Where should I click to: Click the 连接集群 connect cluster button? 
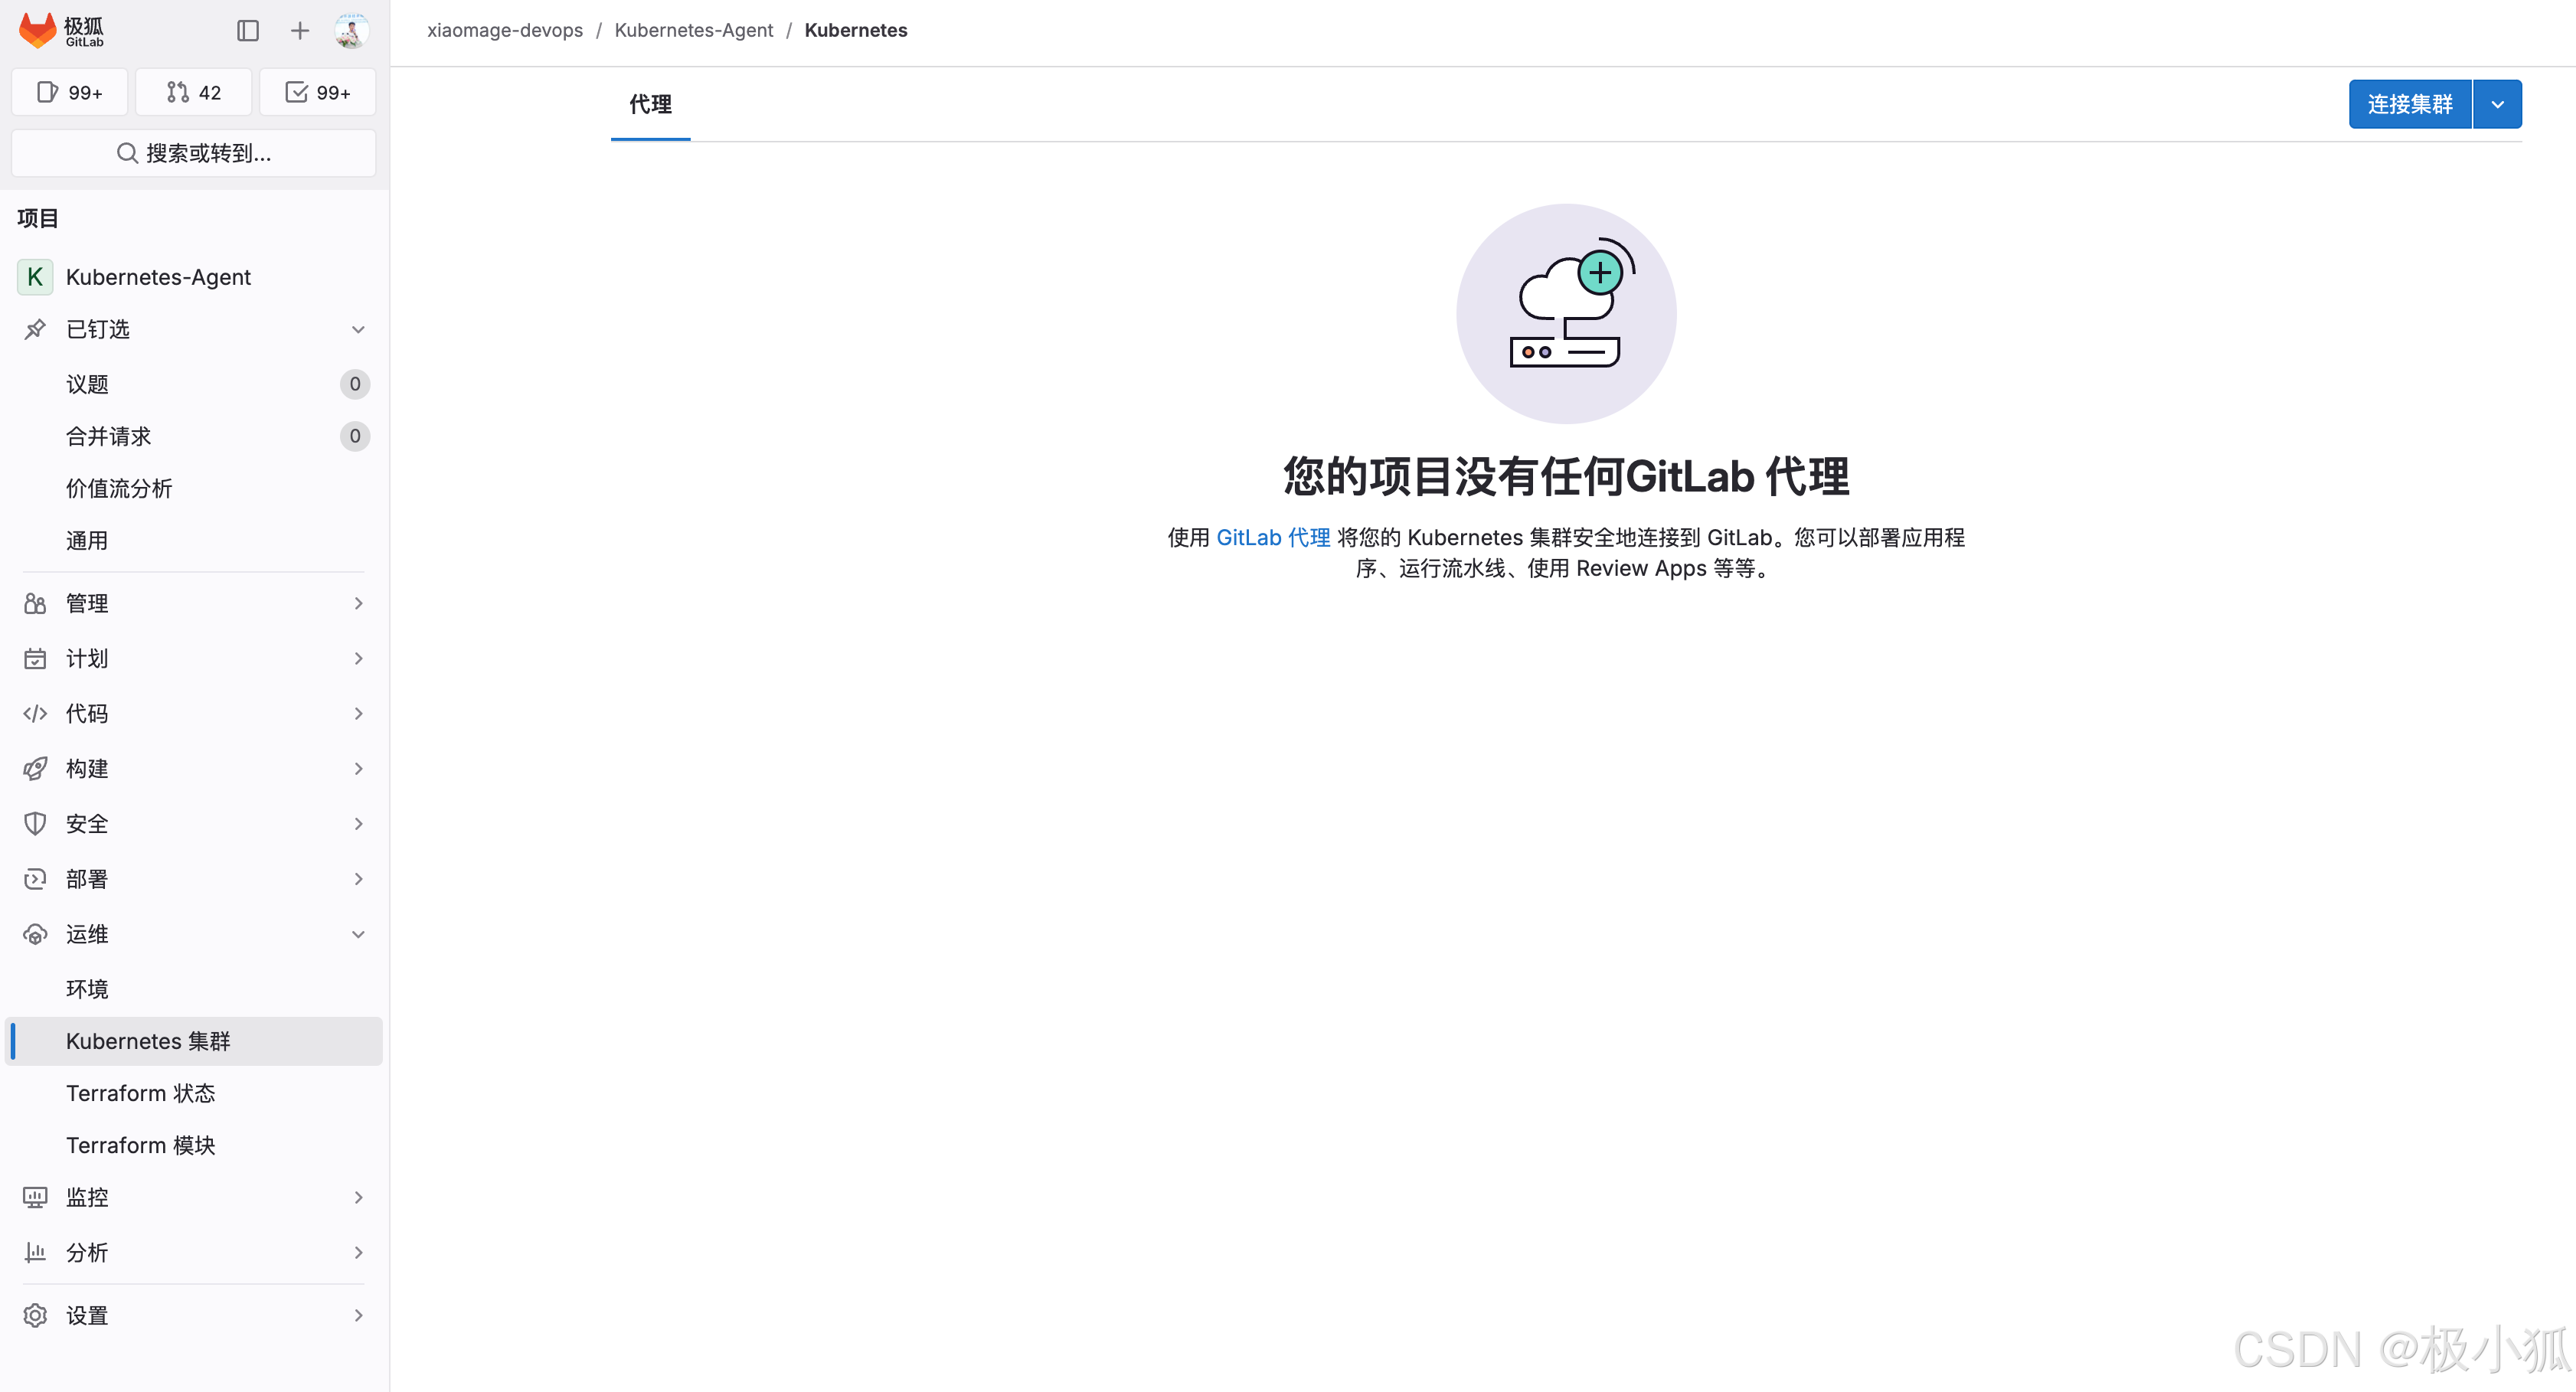[x=2410, y=104]
